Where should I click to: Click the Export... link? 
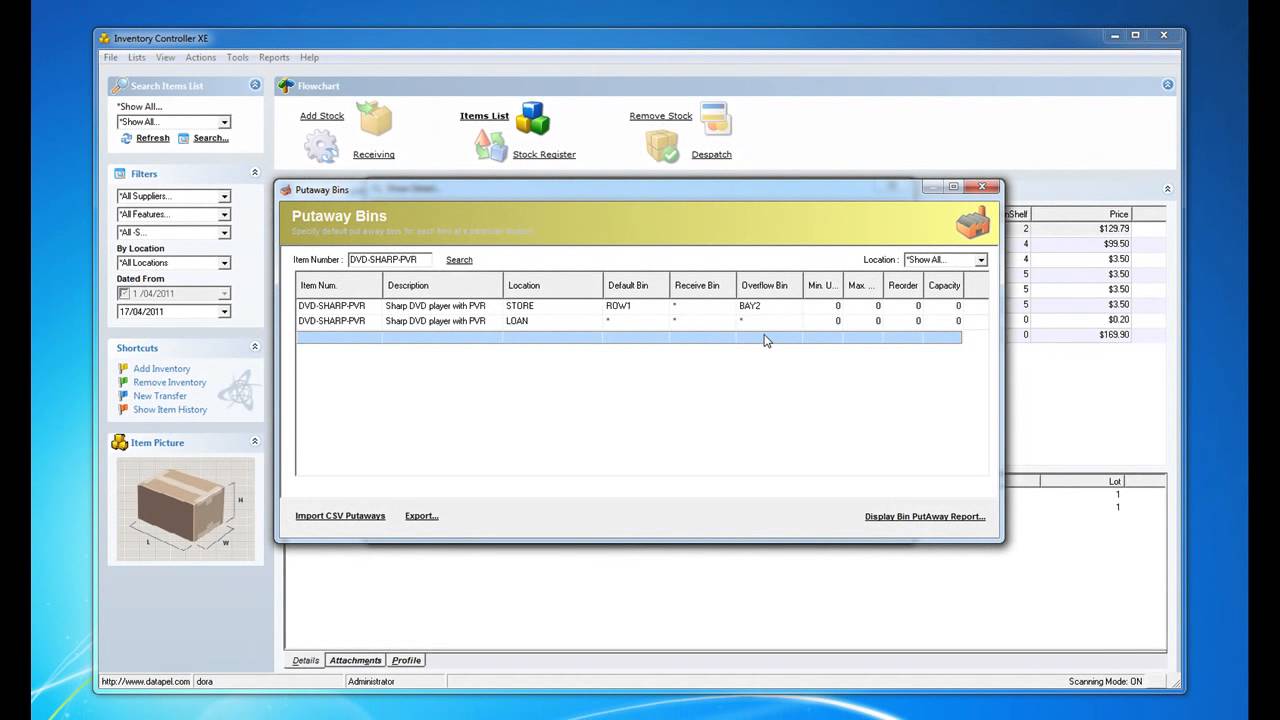point(422,516)
